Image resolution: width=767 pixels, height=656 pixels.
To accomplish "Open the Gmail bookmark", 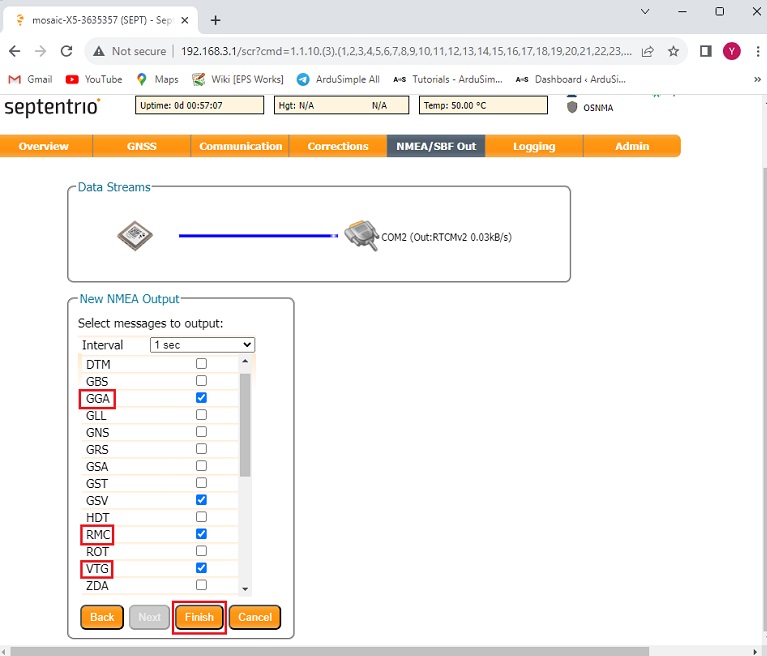I will coord(30,79).
